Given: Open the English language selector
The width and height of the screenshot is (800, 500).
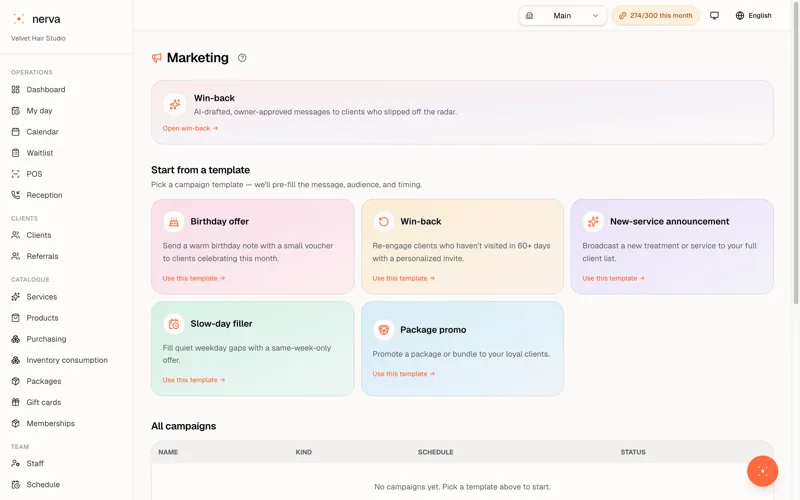Looking at the screenshot, I should (x=754, y=16).
